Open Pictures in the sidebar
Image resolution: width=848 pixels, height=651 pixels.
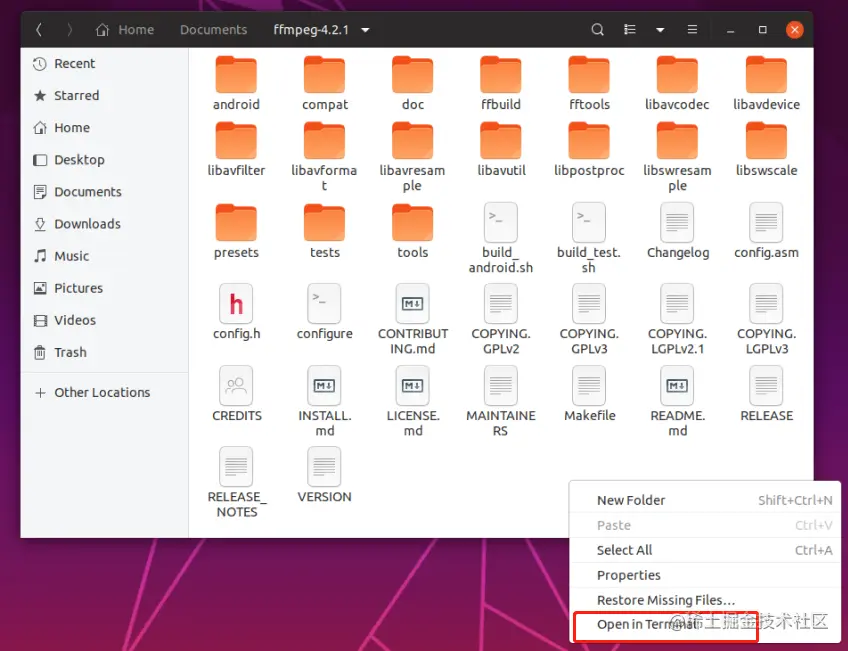click(104, 288)
